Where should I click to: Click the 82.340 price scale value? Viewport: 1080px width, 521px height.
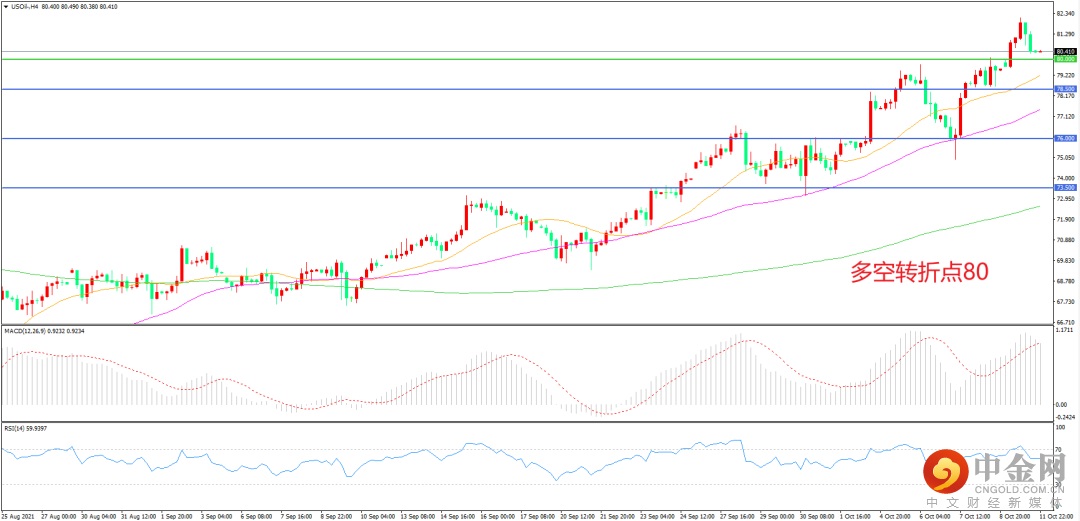(x=1066, y=13)
